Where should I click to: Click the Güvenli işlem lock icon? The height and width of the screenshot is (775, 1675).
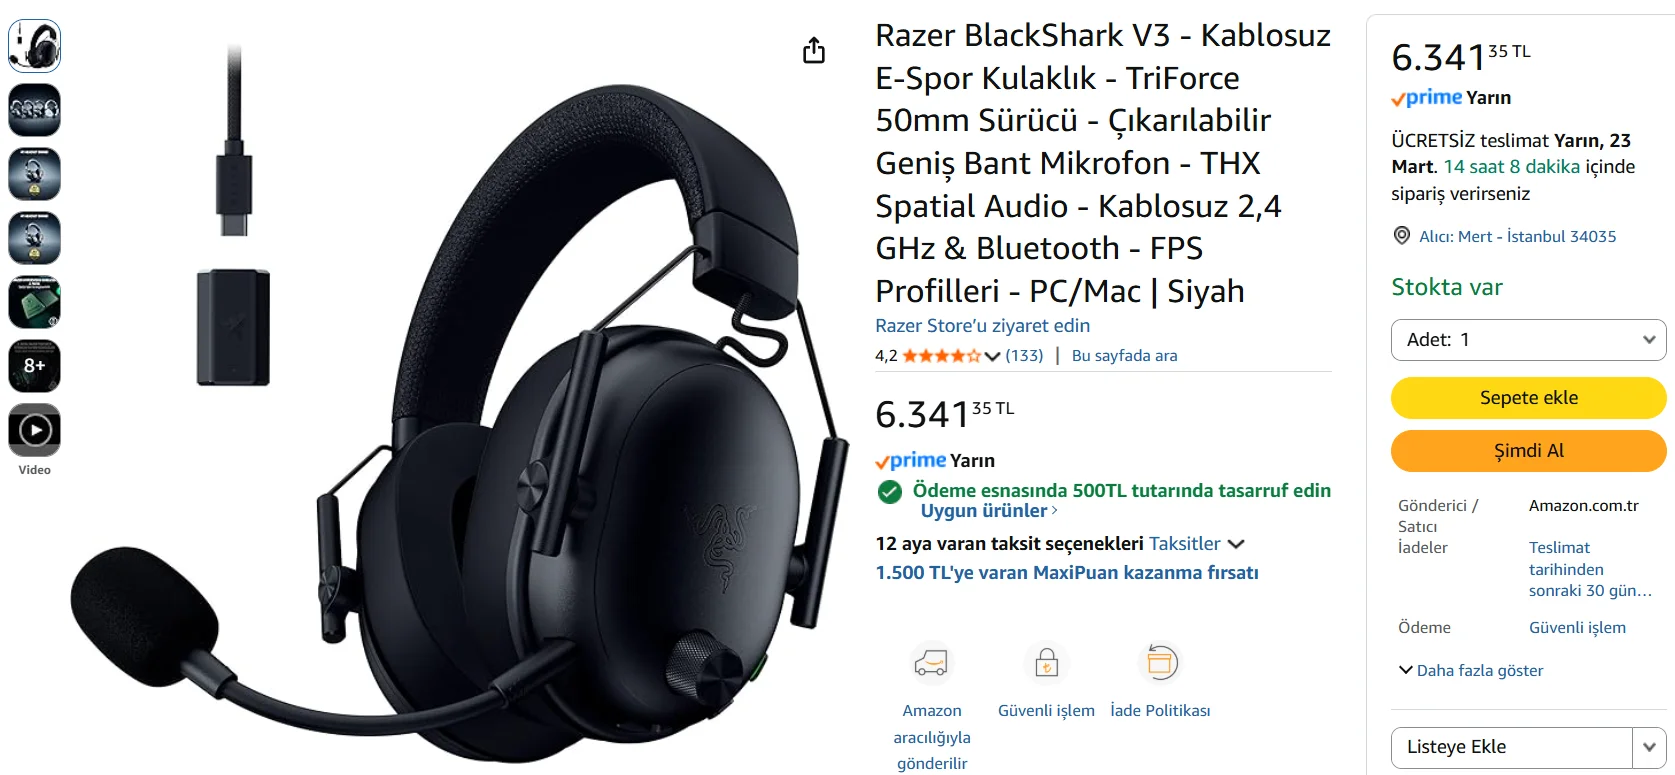tap(1046, 662)
